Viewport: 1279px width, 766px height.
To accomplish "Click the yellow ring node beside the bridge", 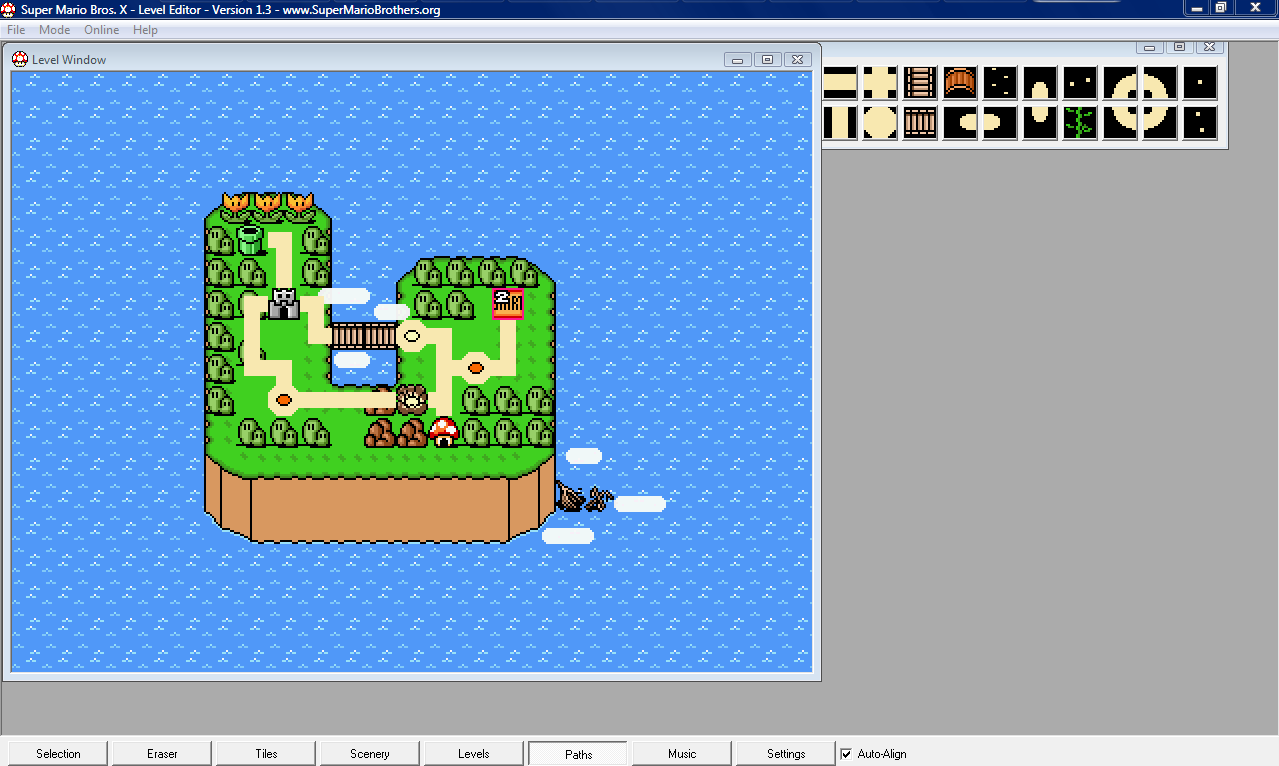I will click(x=411, y=335).
